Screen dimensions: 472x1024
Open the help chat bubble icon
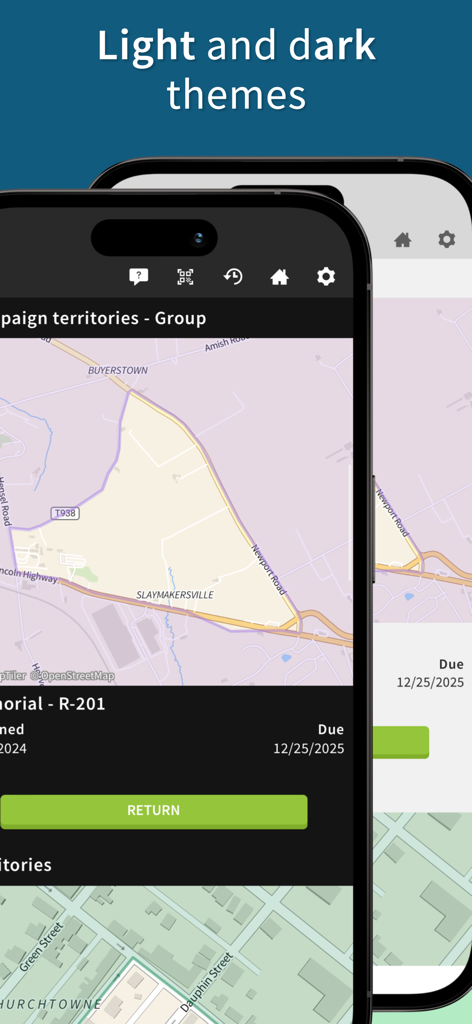138,276
